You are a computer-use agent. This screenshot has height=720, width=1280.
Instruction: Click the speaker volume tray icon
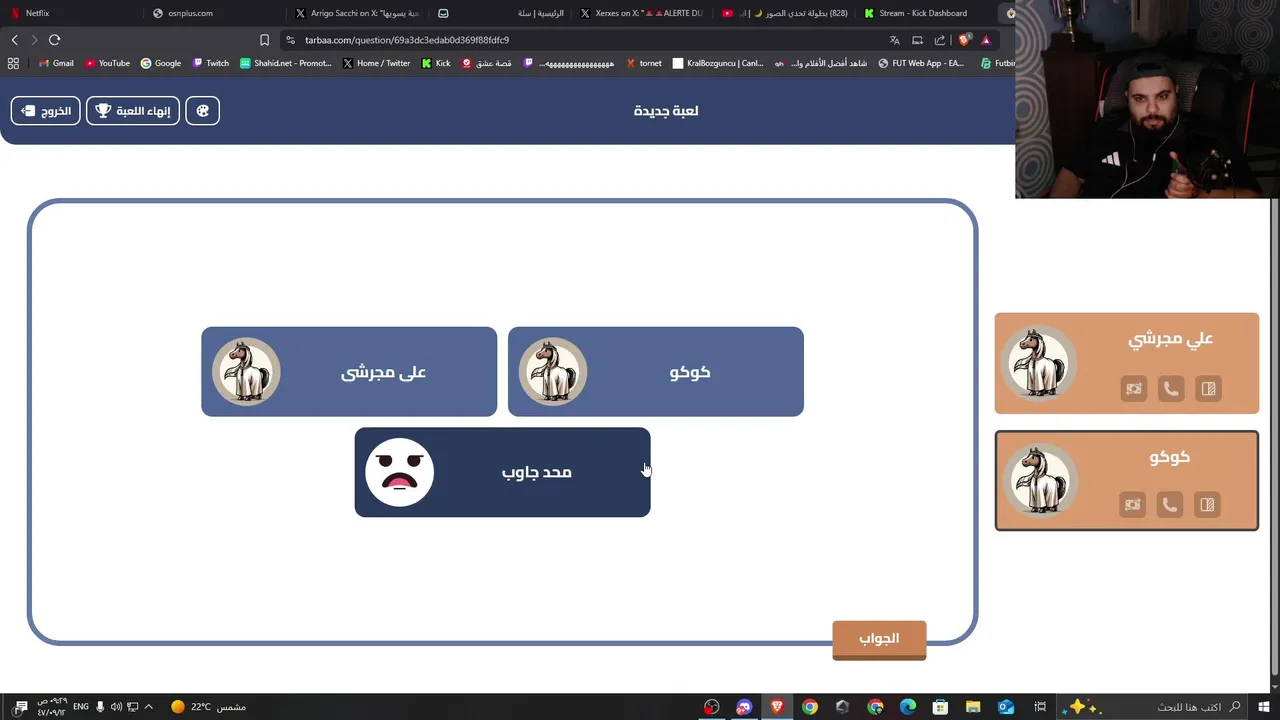pyautogui.click(x=116, y=707)
